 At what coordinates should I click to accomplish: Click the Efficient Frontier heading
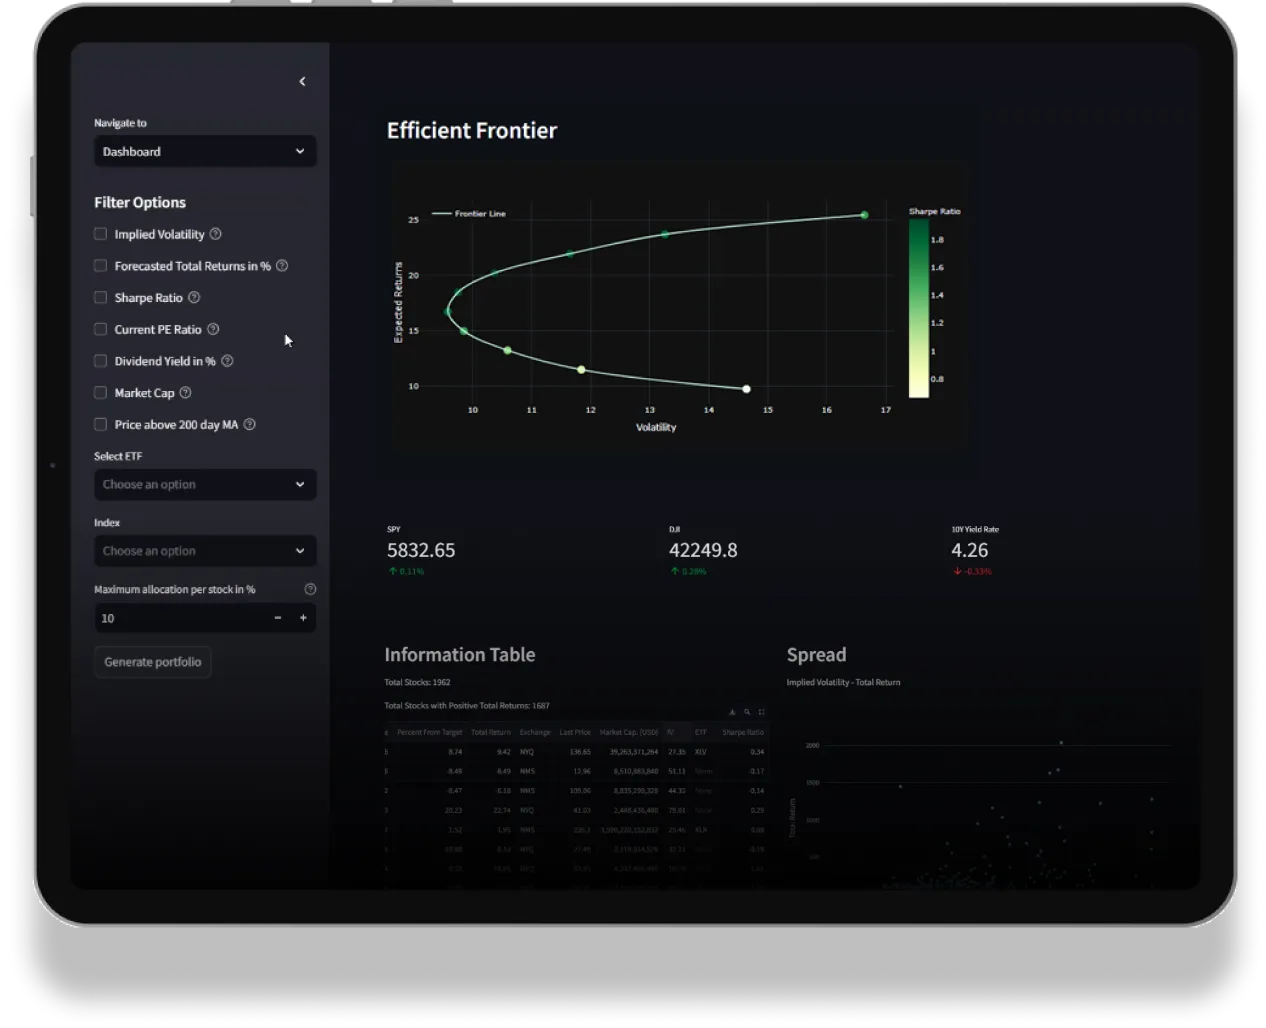[472, 131]
